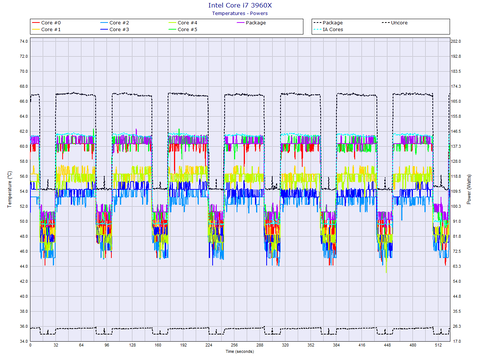The width and height of the screenshot is (480, 360).
Task: Select the Core #3 legend entry
Action: click(x=115, y=29)
